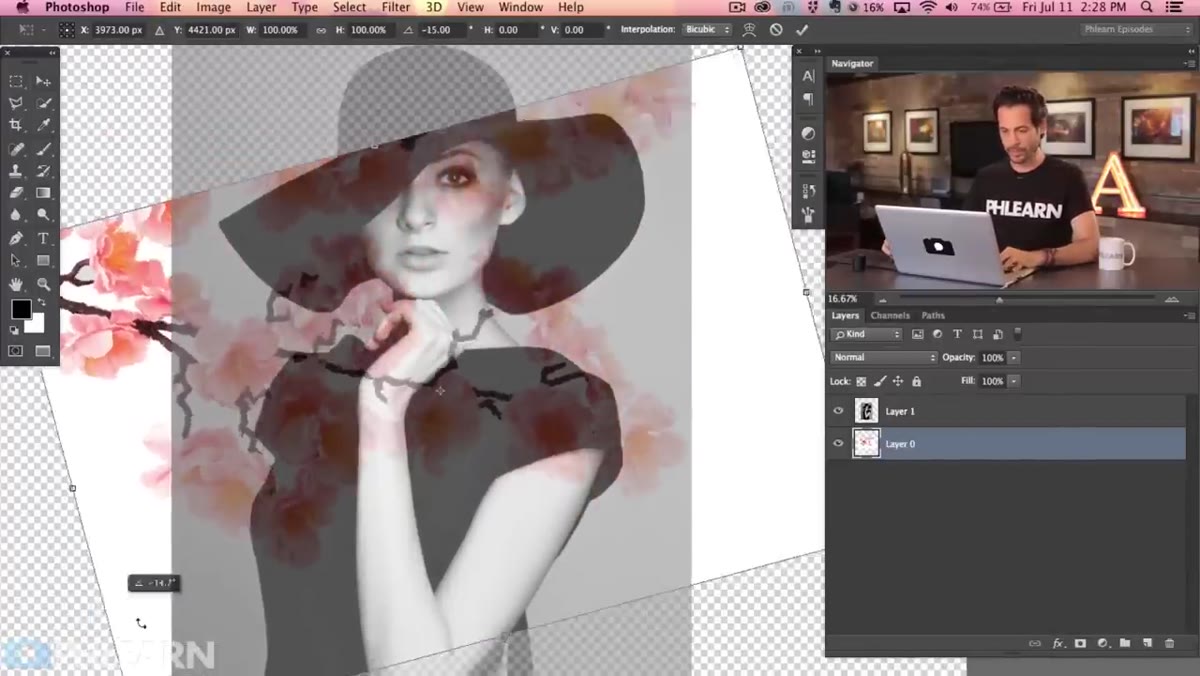Select the Rectangle shape tool

click(x=44, y=261)
